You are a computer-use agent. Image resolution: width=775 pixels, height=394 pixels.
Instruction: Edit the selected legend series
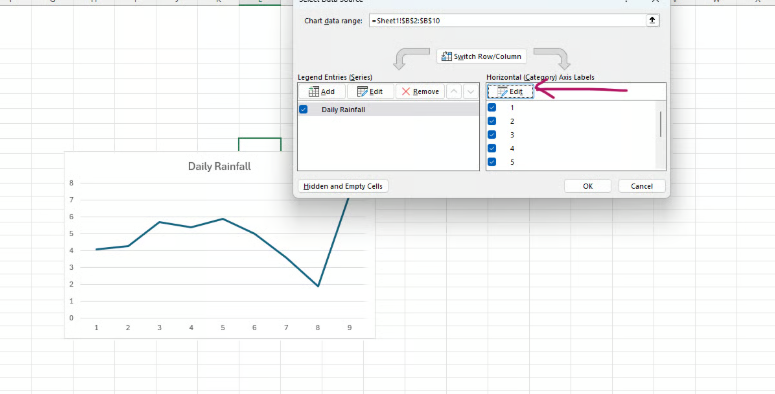(370, 91)
